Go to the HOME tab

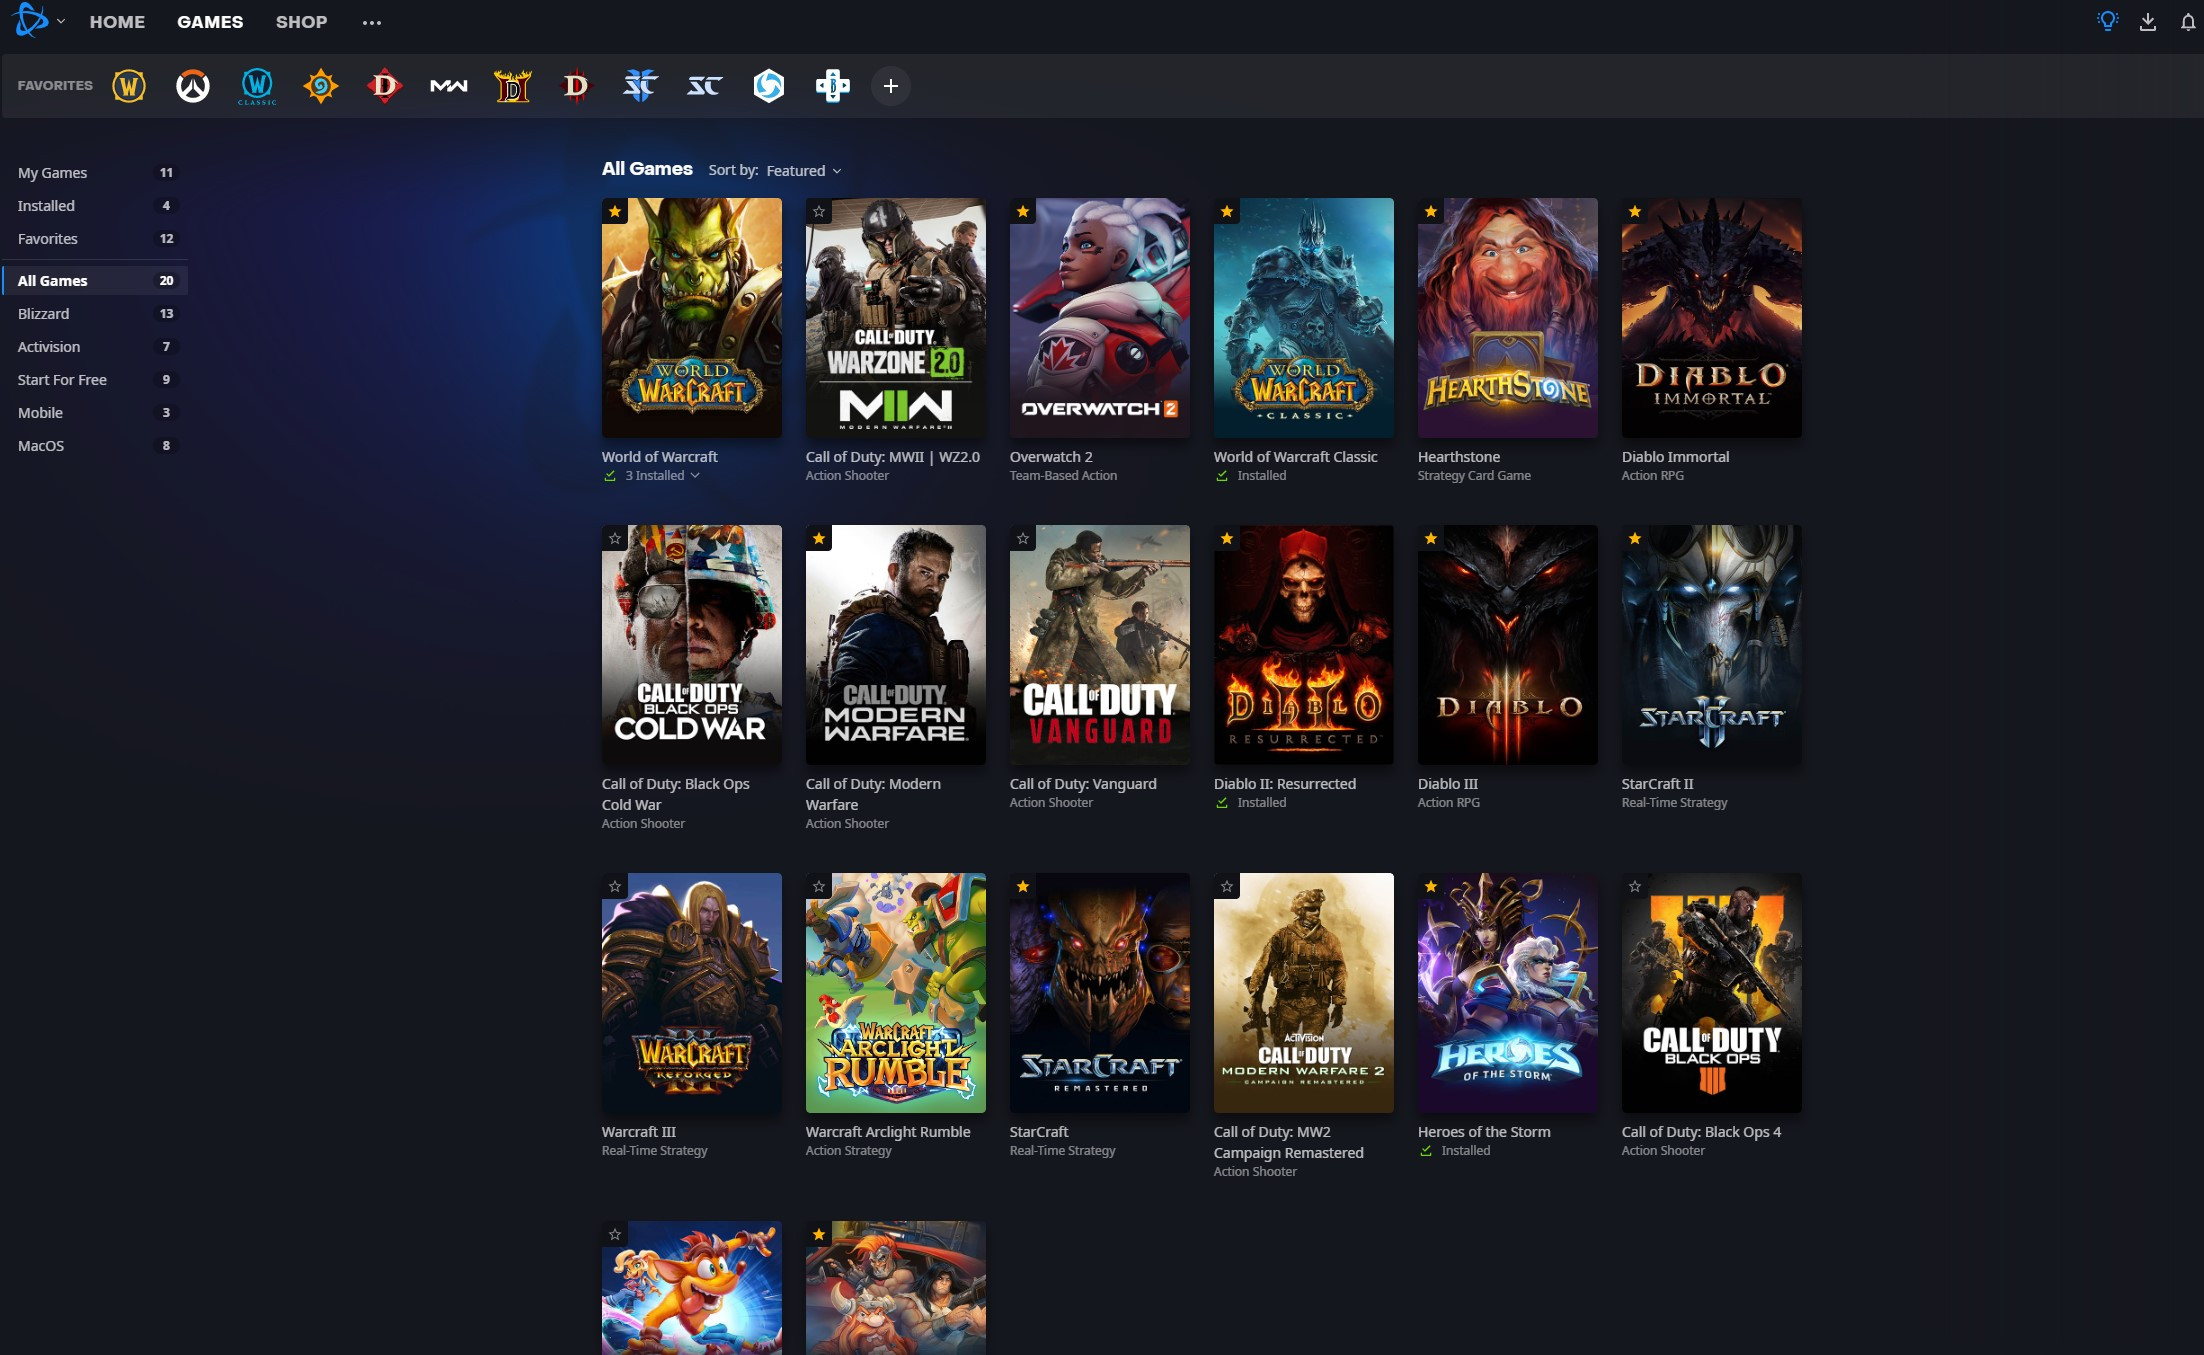point(117,22)
